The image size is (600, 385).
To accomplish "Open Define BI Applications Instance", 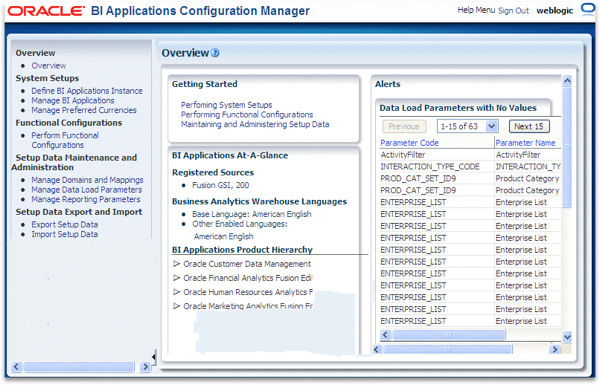I will [87, 91].
